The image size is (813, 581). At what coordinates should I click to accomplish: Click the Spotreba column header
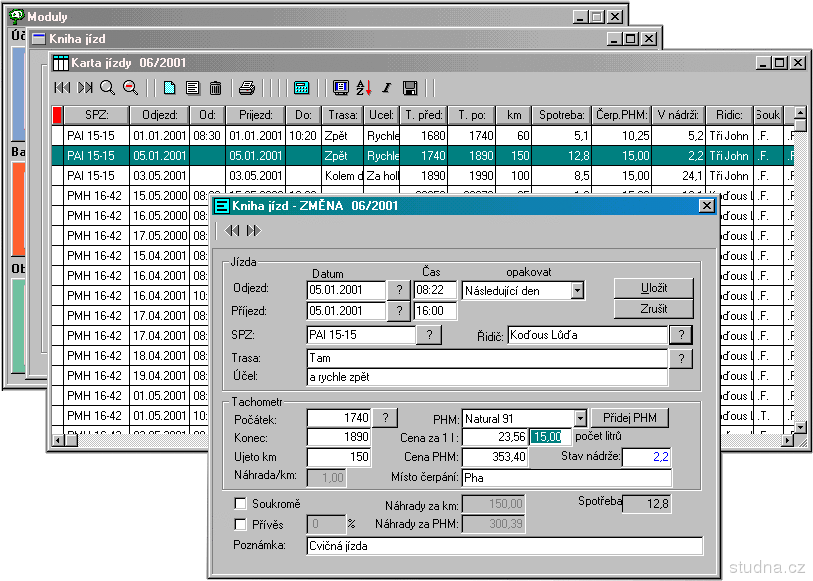tap(560, 115)
